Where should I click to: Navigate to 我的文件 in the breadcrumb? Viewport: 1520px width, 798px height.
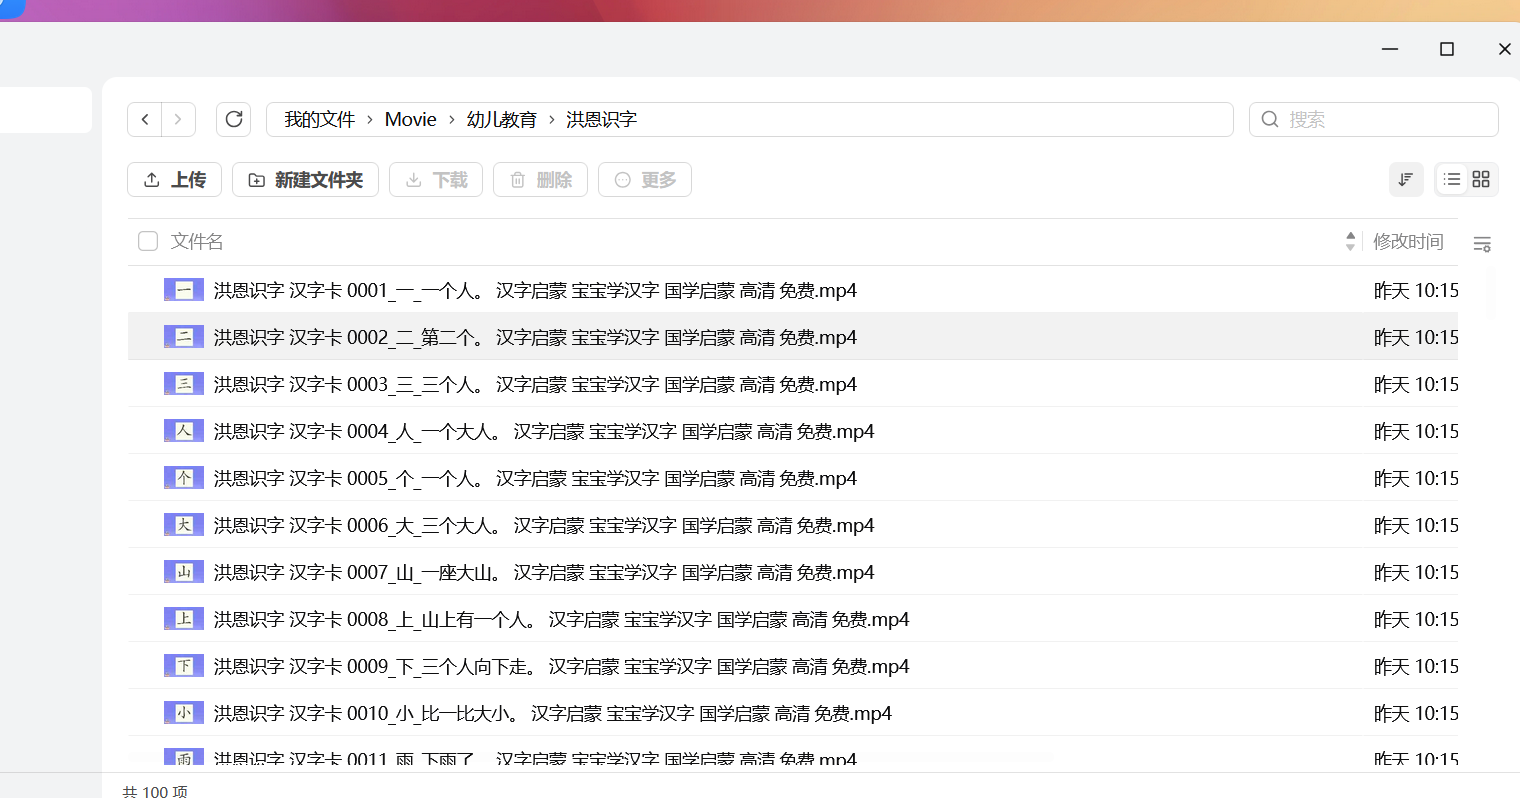coord(319,119)
